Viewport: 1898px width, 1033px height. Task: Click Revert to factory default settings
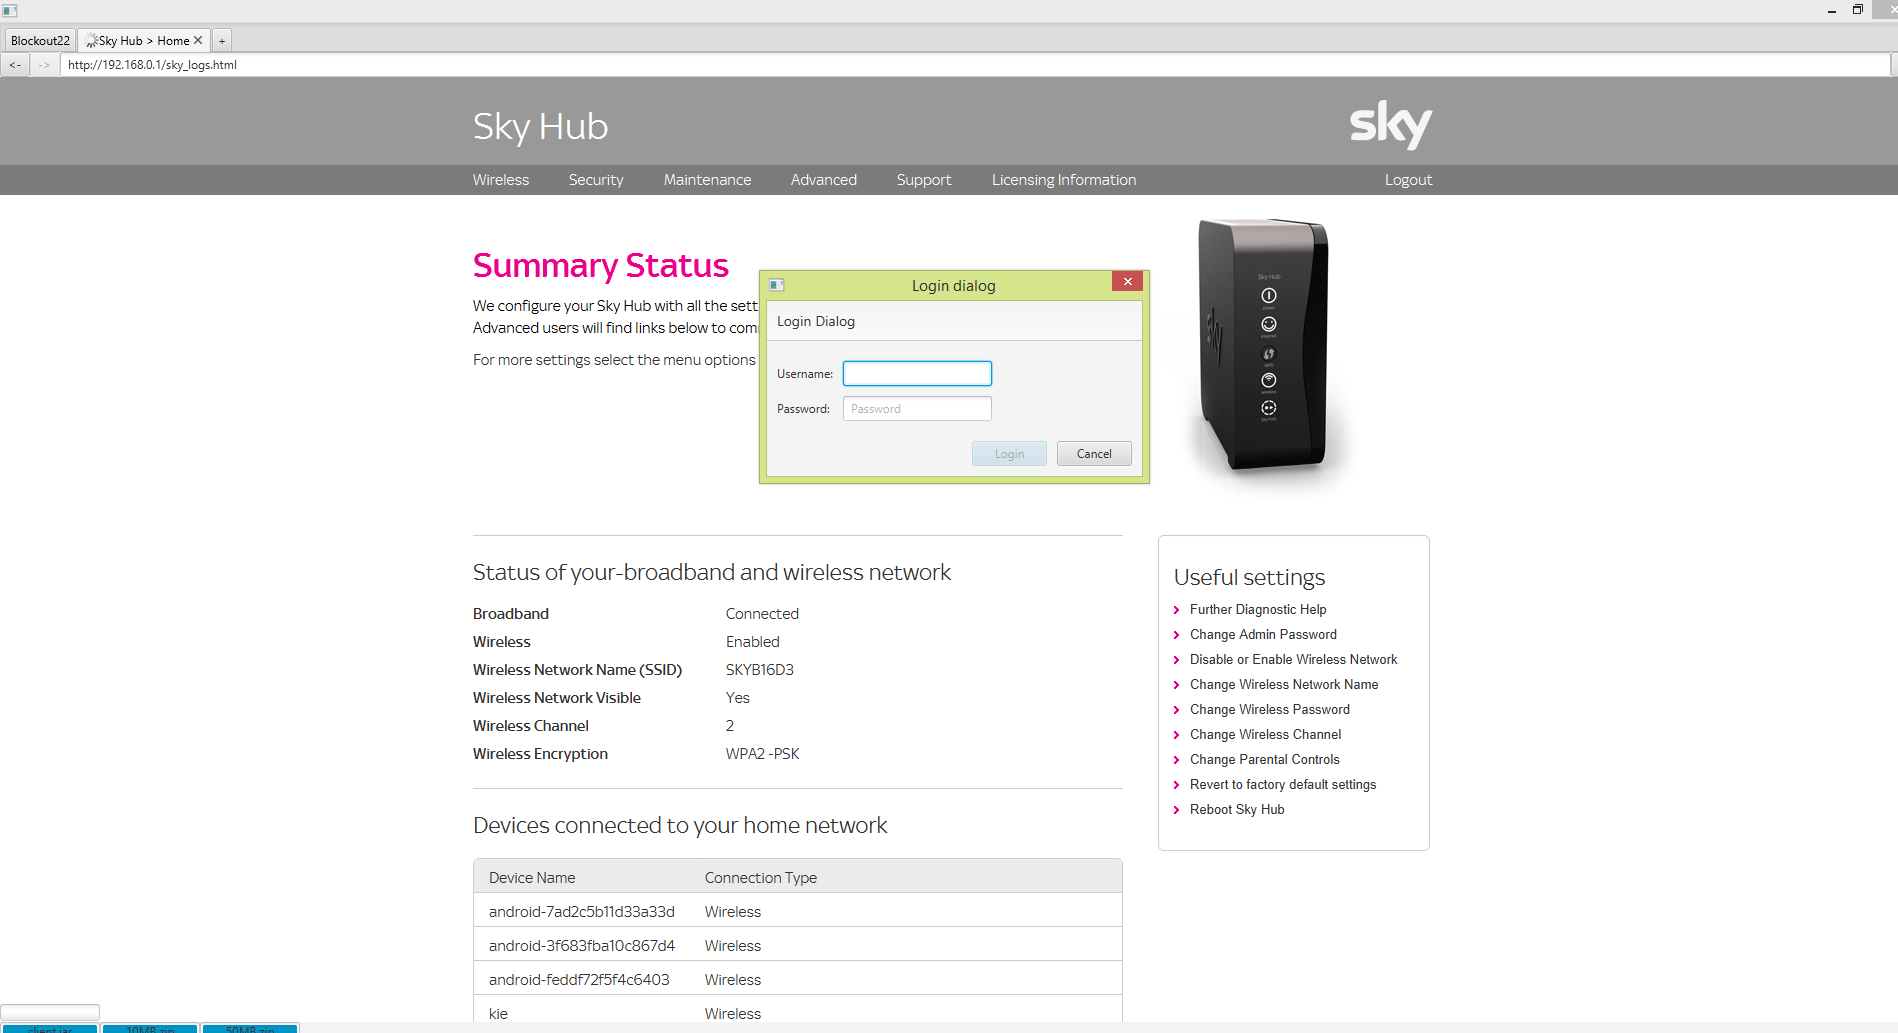[x=1282, y=784]
